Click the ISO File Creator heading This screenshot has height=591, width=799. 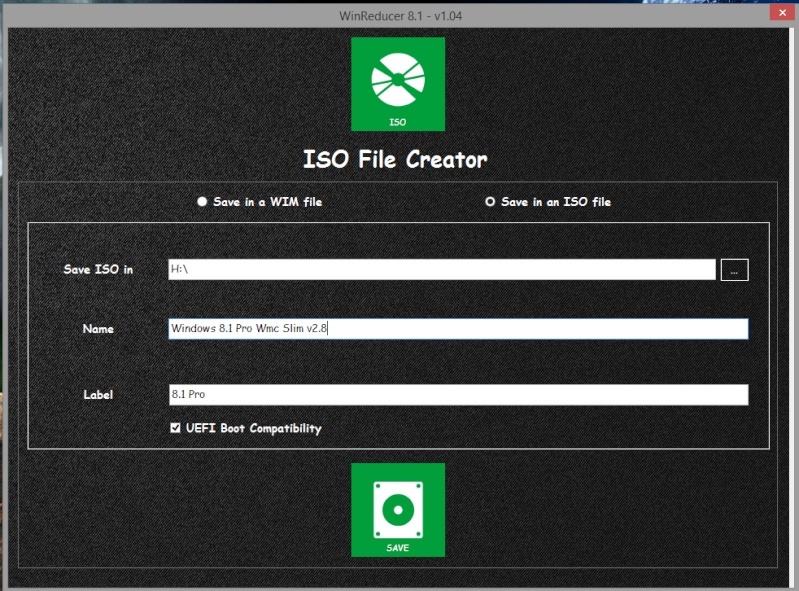pyautogui.click(x=395, y=159)
